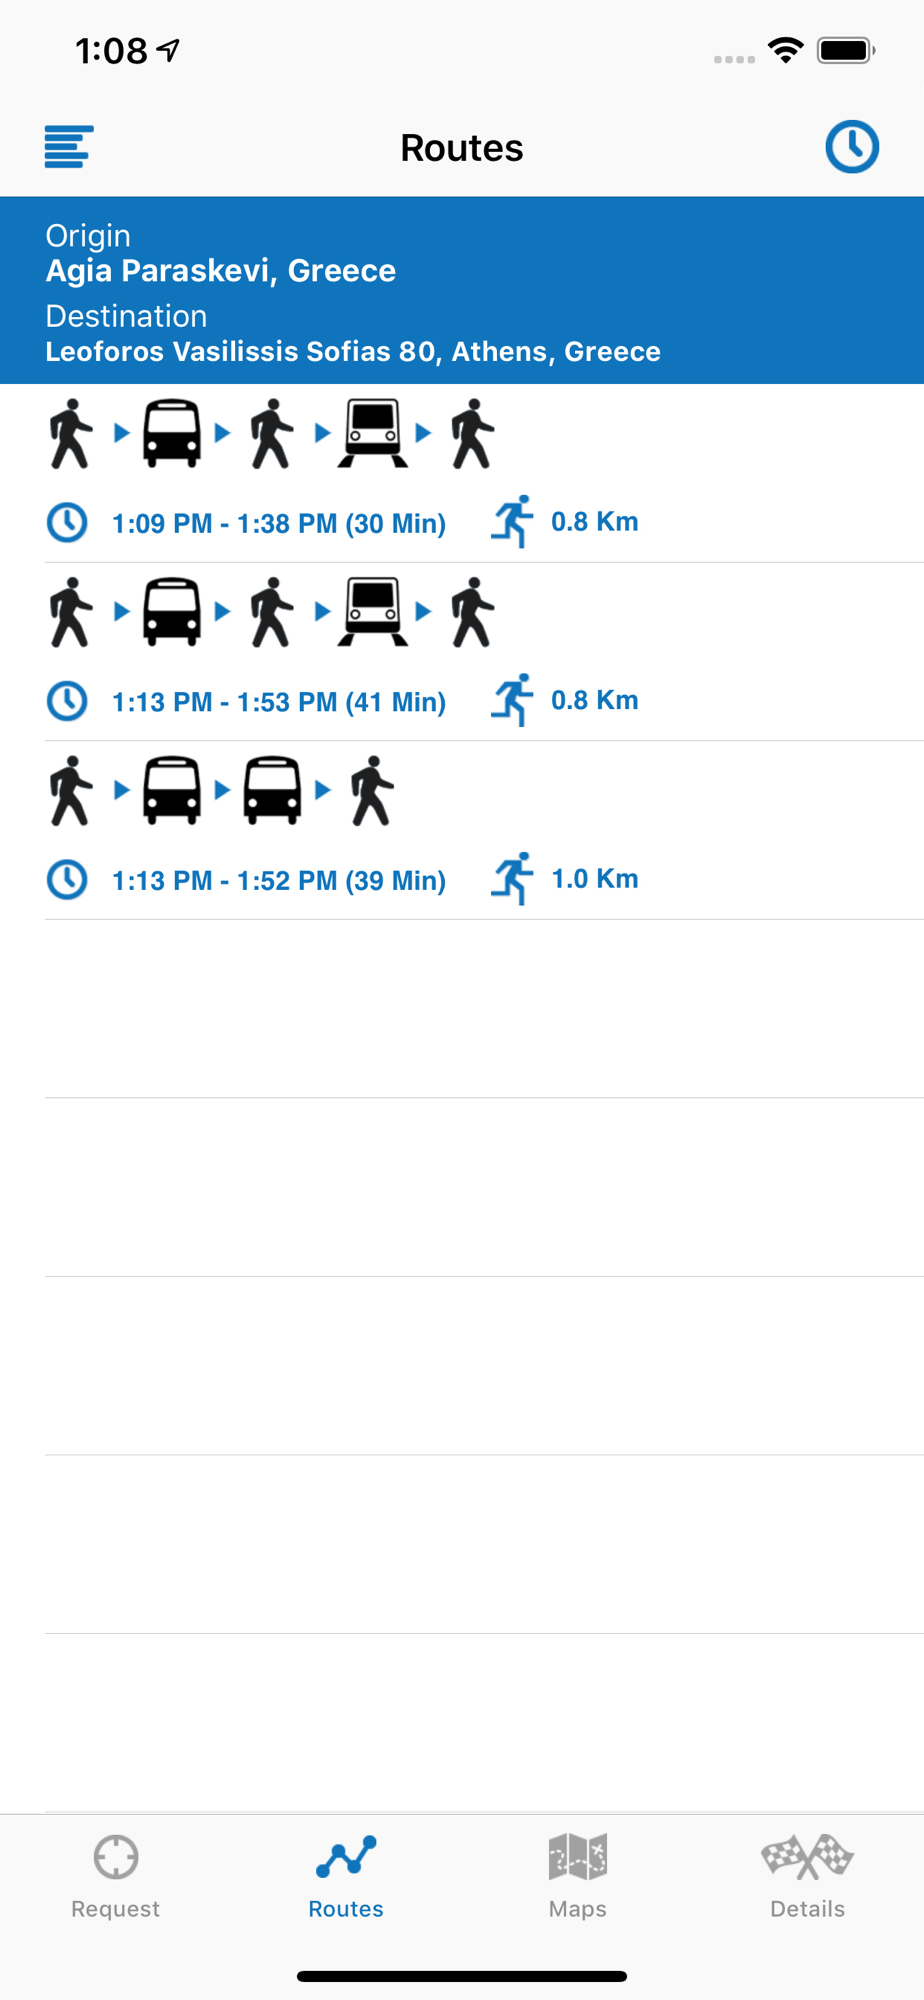Open the hamburger menu icon
Screen dimensions: 924x2000
coord(69,147)
